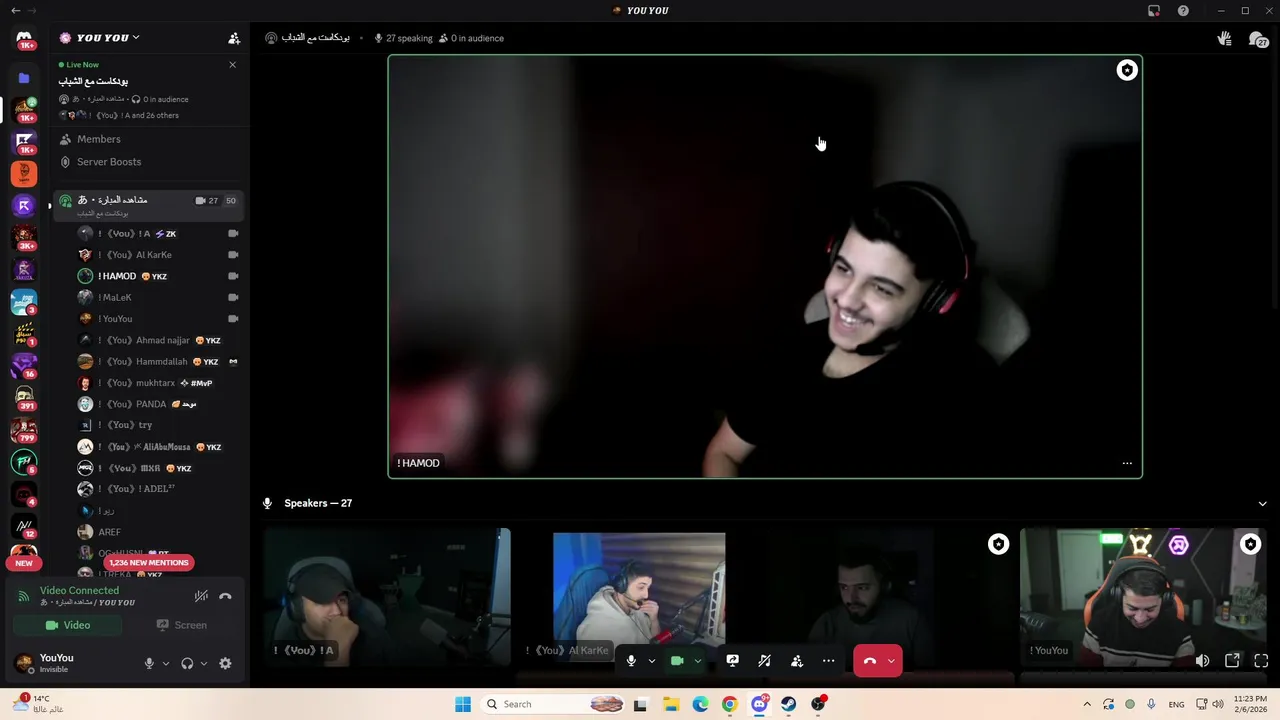
Task: Select Ahmad najjar in the speaker list
Action: (x=160, y=340)
